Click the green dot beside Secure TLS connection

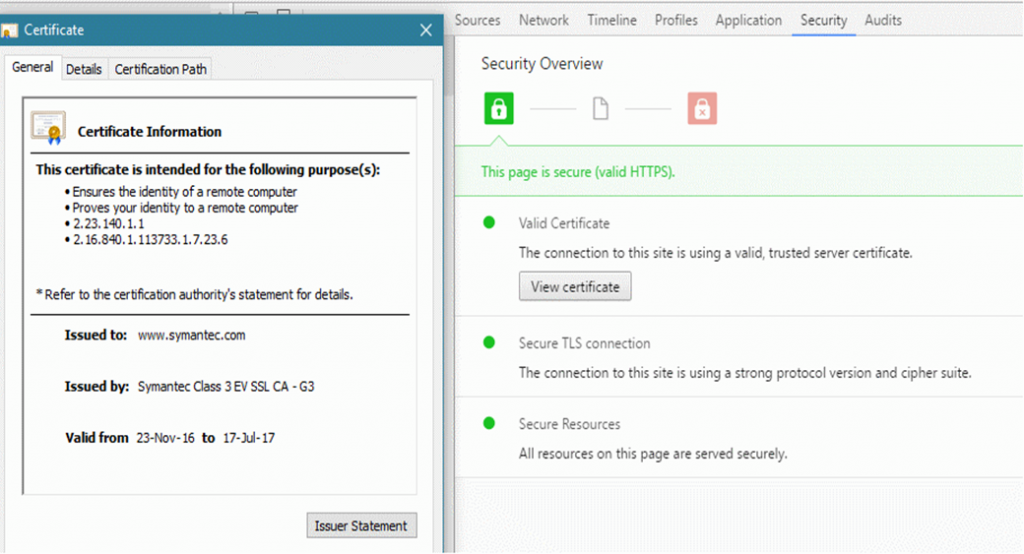489,343
